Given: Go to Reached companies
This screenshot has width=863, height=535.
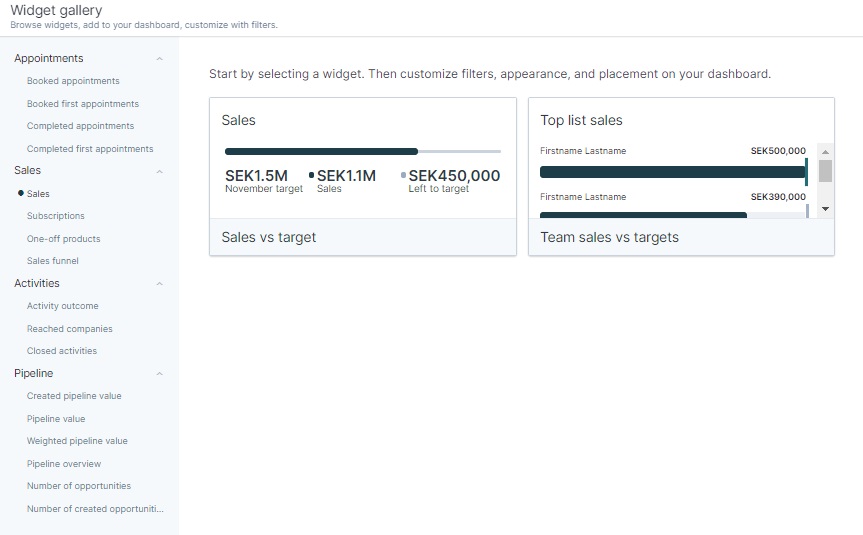Looking at the screenshot, I should click(69, 329).
